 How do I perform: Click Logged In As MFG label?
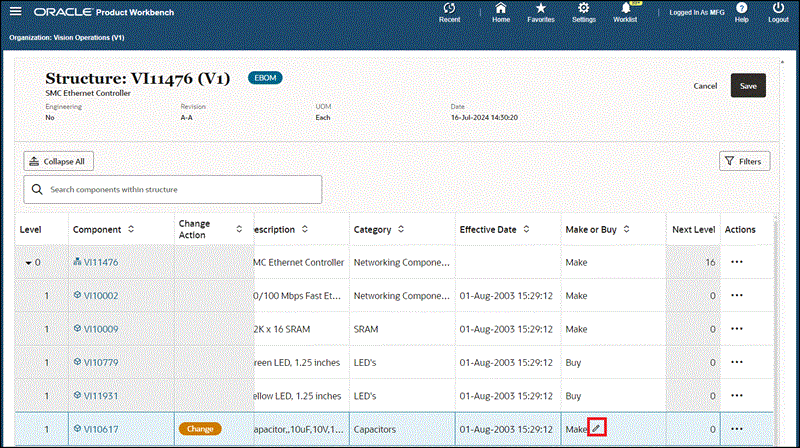[x=697, y=12]
